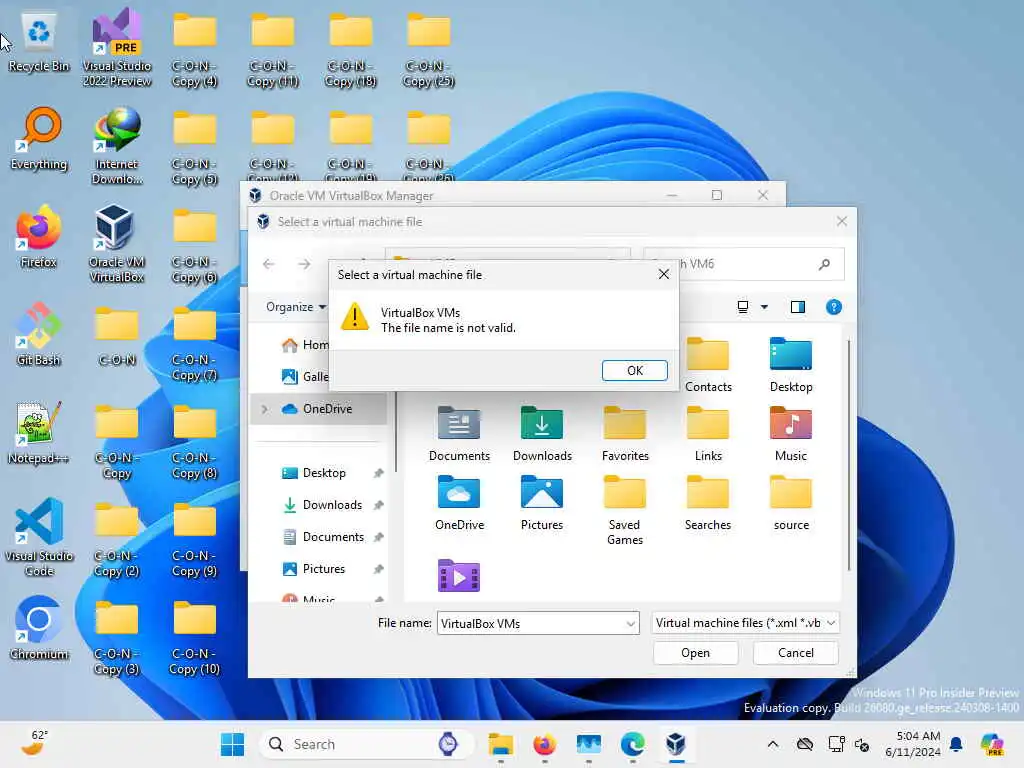Go forward in the file dialog
Image resolution: width=1024 pixels, height=768 pixels.
click(304, 264)
